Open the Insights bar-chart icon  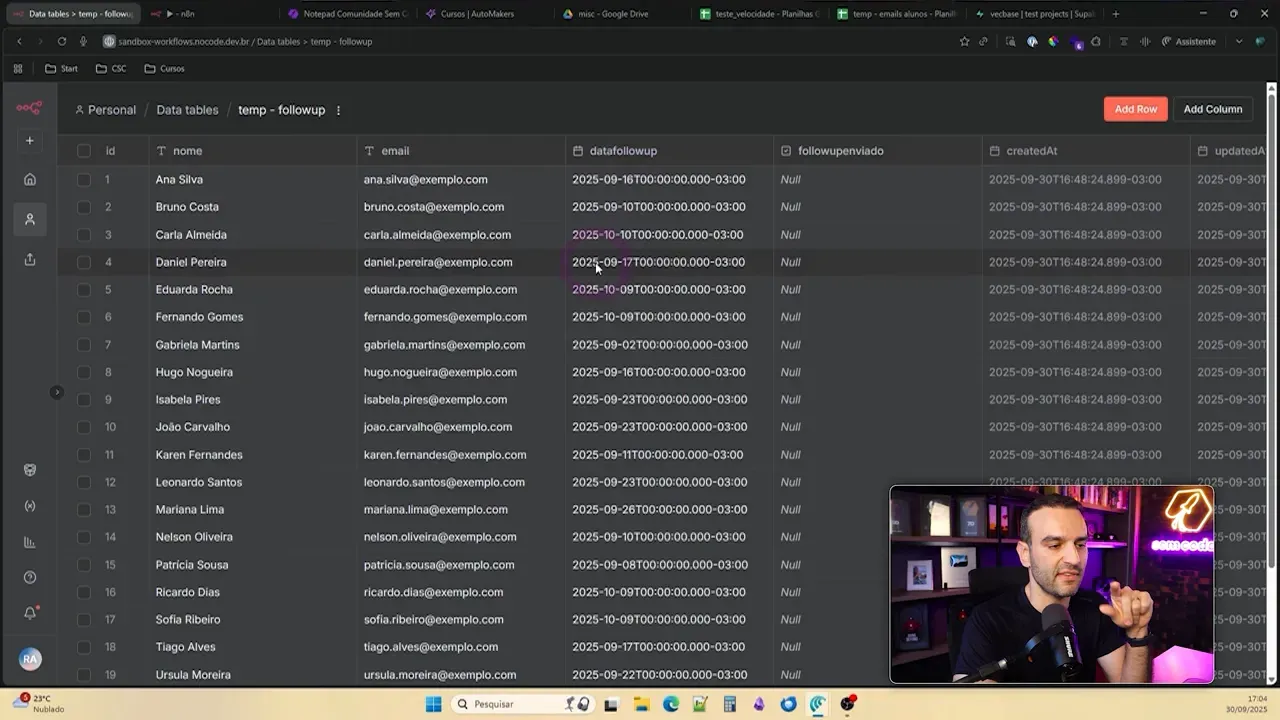pyautogui.click(x=30, y=541)
